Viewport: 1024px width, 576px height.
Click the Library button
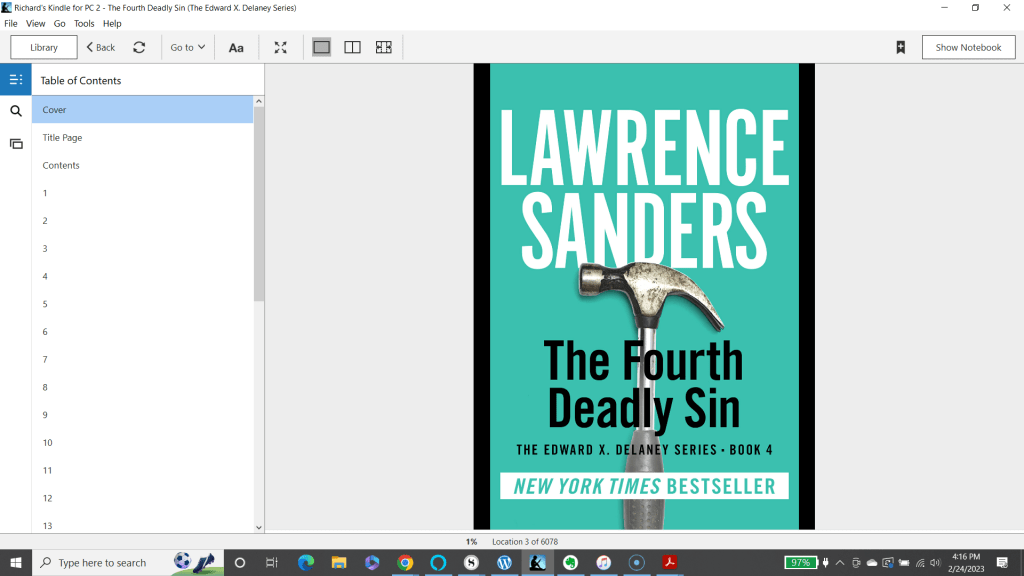click(x=44, y=47)
